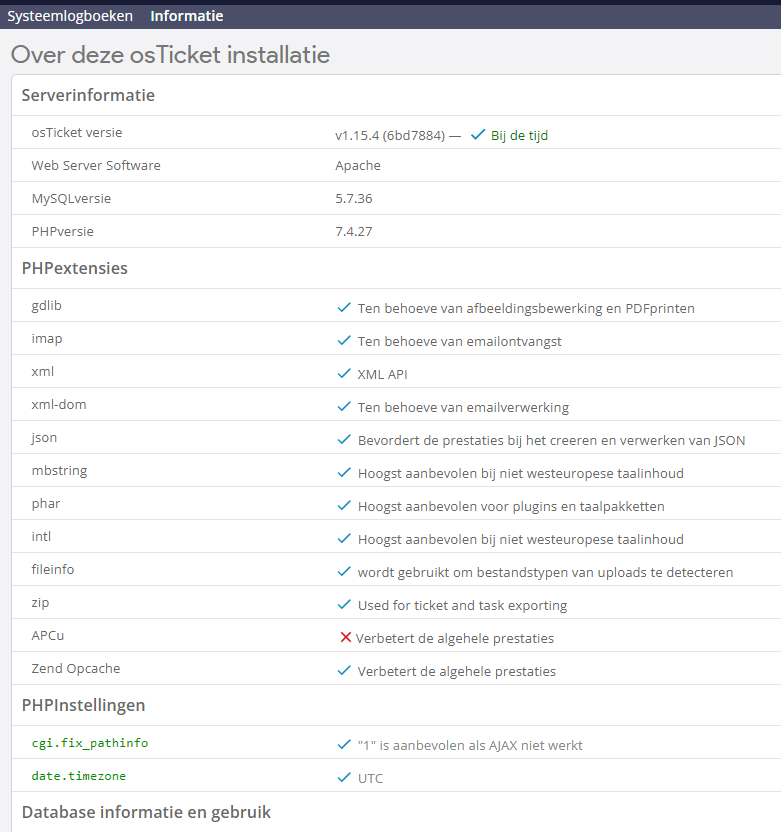Image resolution: width=781 pixels, height=832 pixels.
Task: Click the gdlib row checkmark icon
Action: [x=344, y=308]
